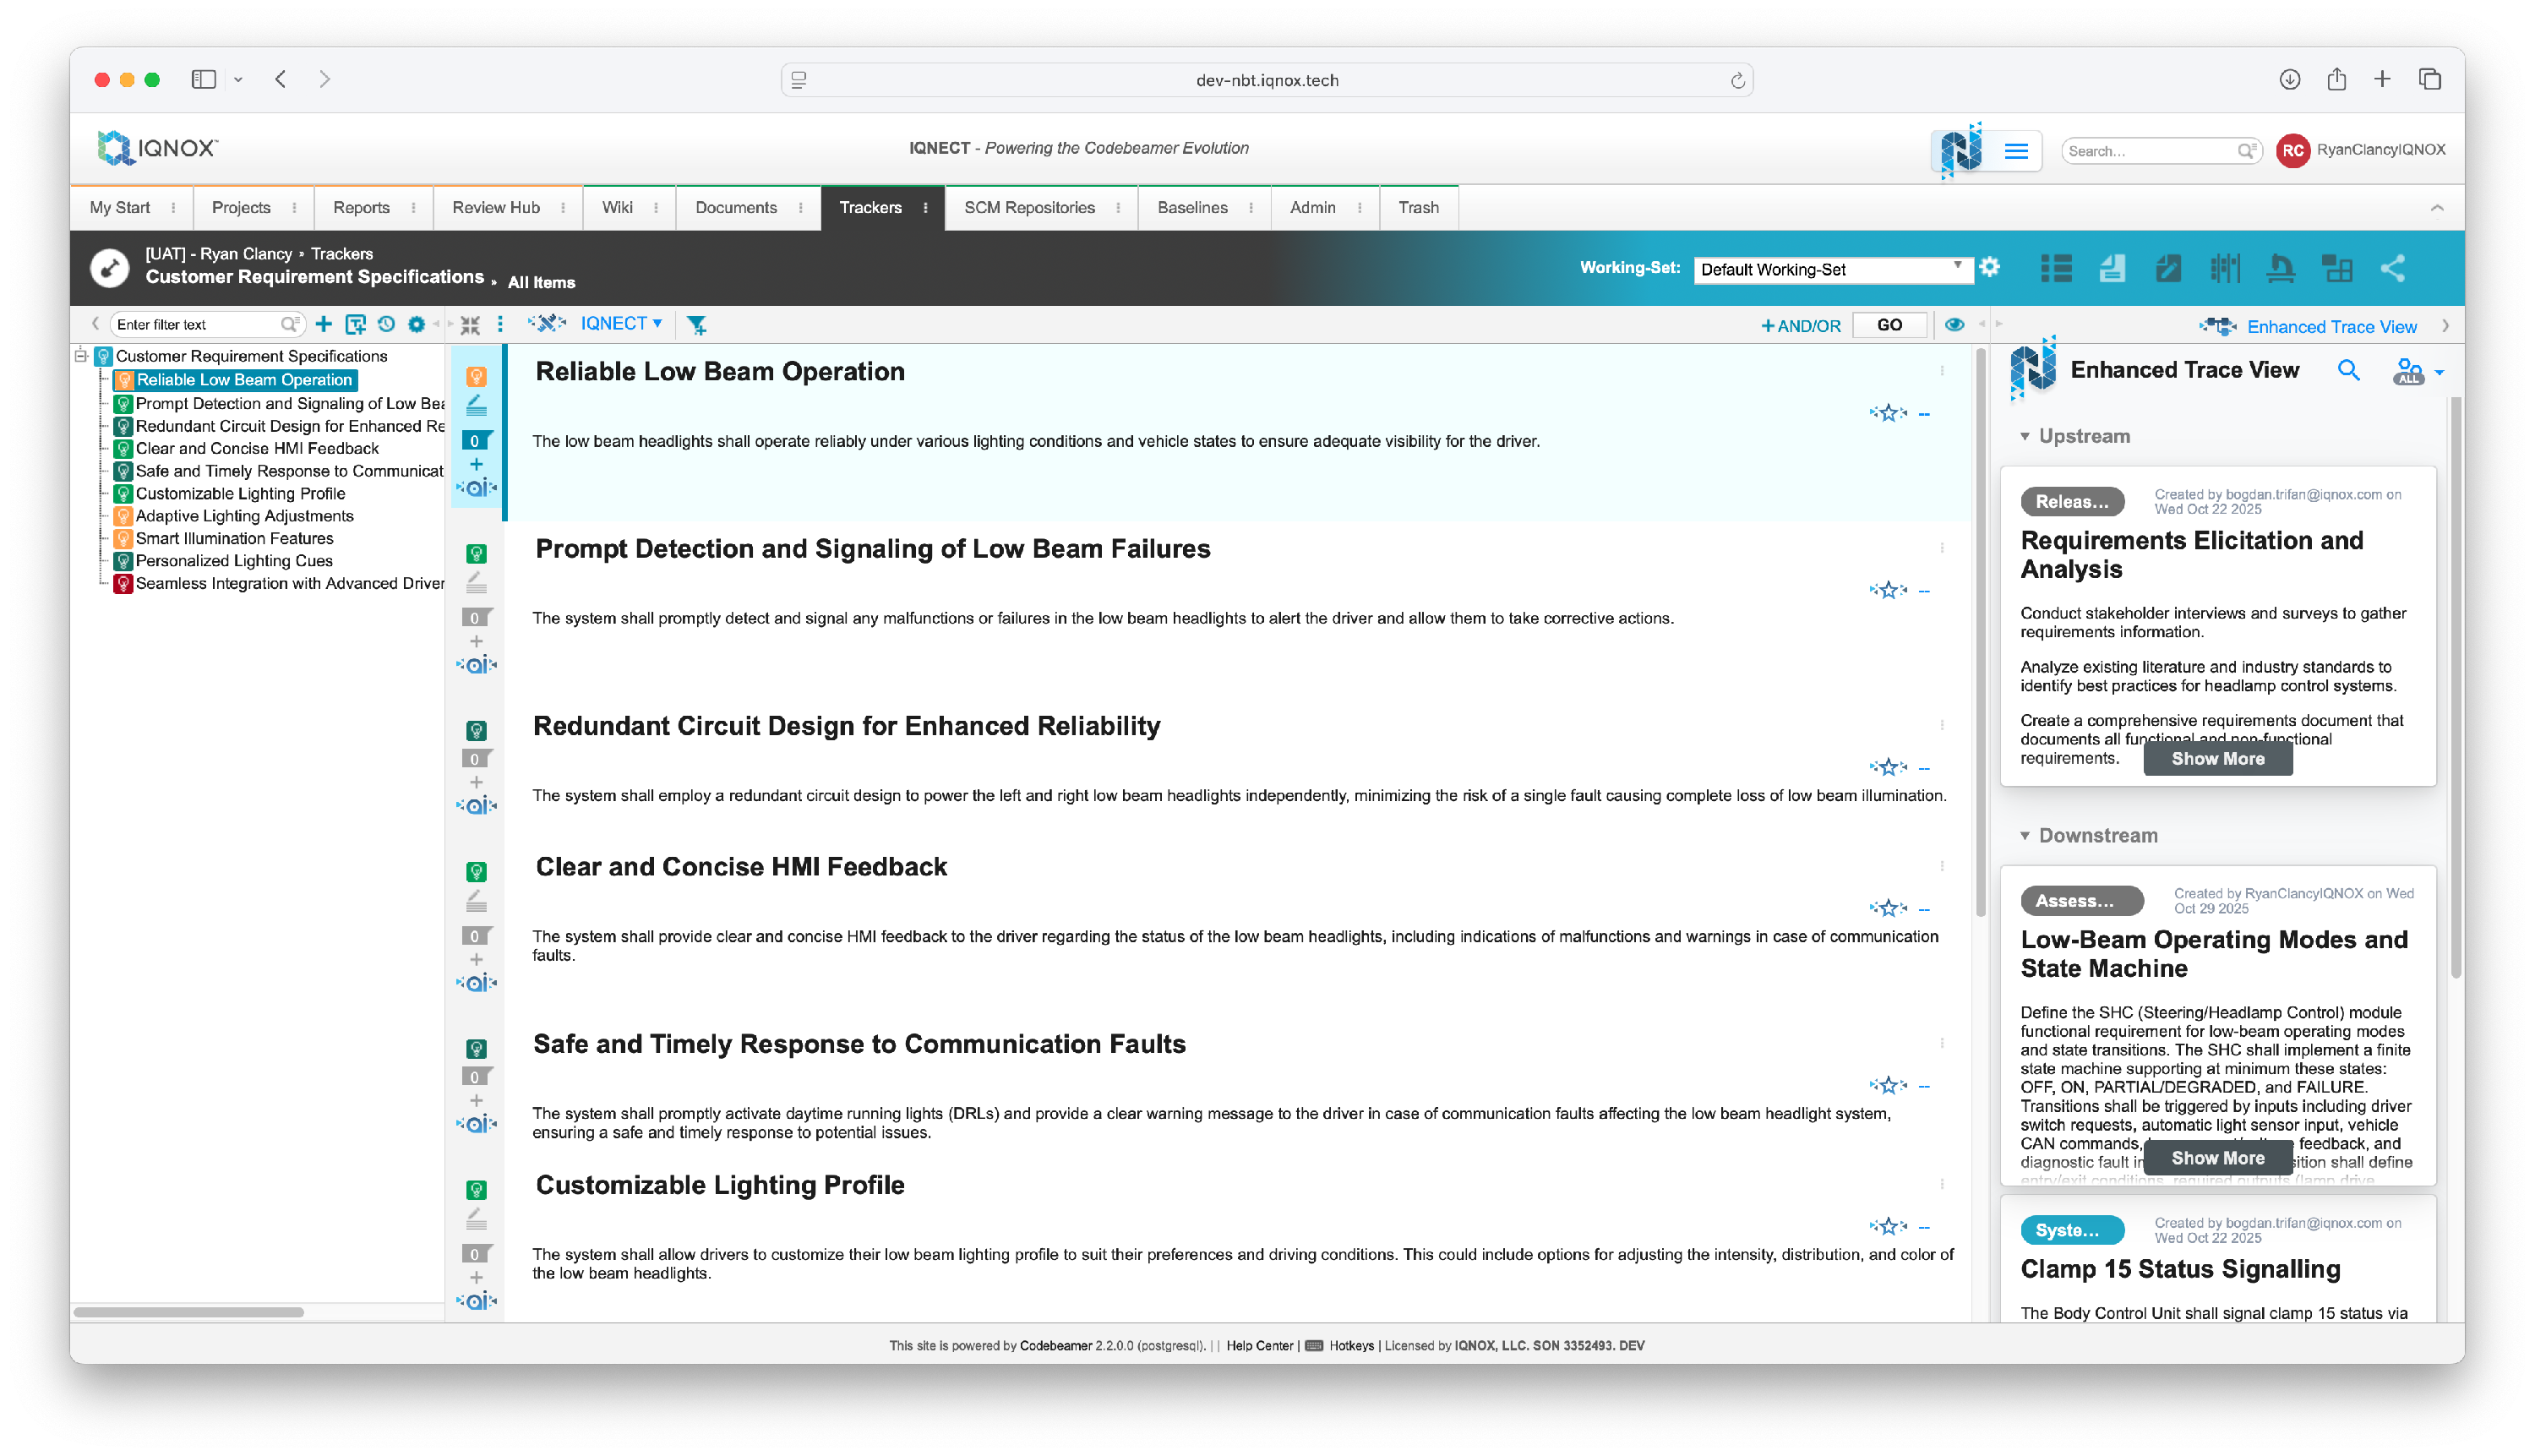Click the Working-Set settings gear icon
The height and width of the screenshot is (1456, 2535).
(1990, 267)
